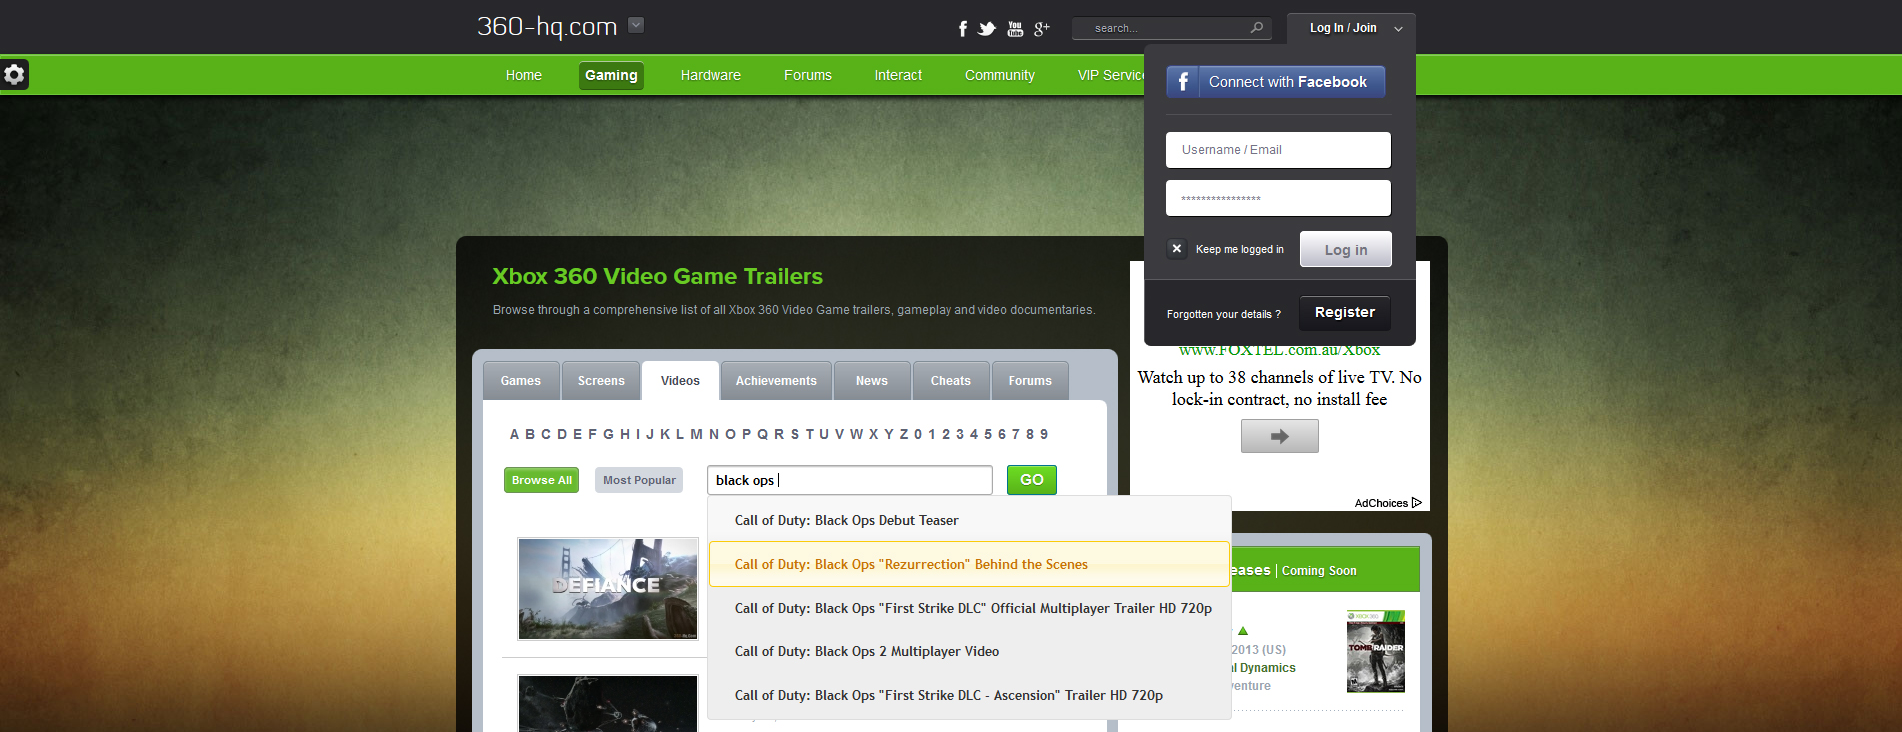Focus the password field

point(1278,198)
